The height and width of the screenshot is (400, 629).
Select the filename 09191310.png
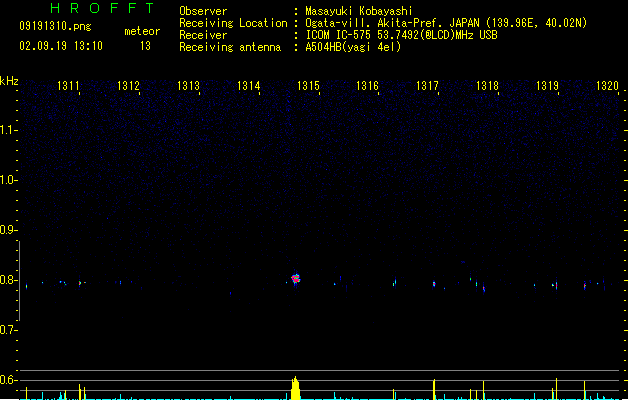pyautogui.click(x=55, y=26)
